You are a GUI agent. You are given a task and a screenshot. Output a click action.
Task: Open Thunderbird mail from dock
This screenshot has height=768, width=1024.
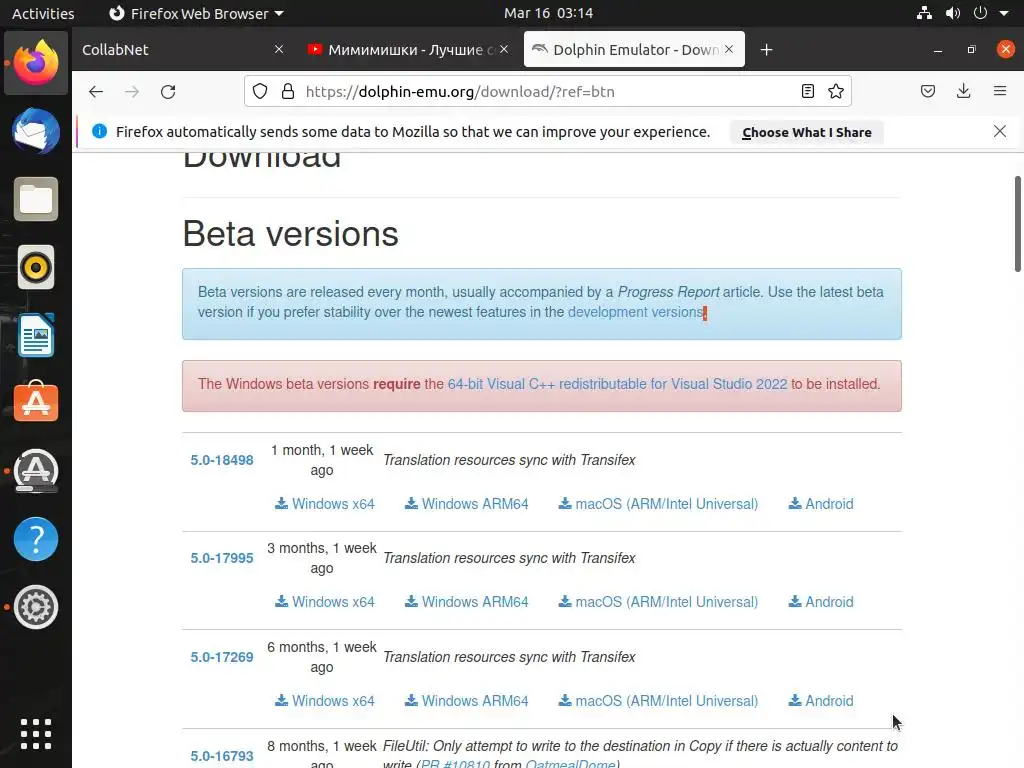coord(36,131)
